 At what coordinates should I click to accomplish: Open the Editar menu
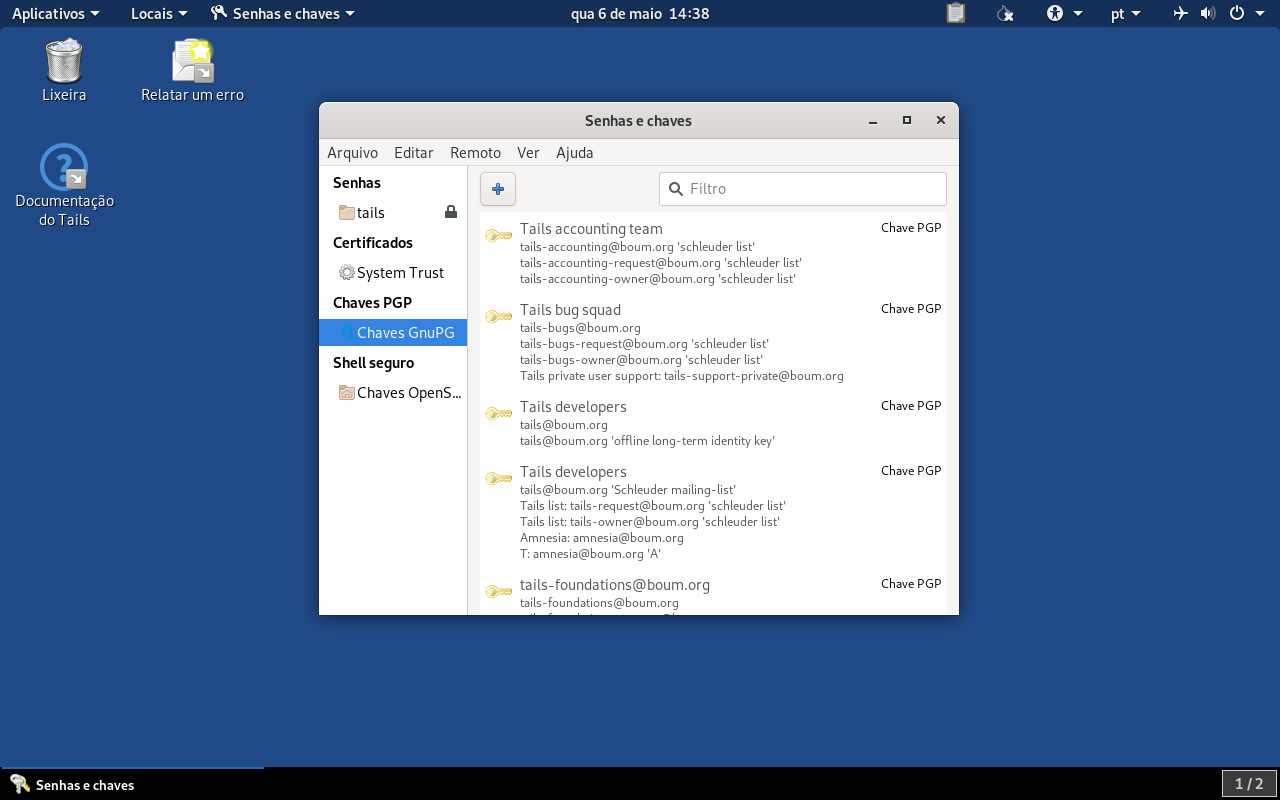point(413,153)
